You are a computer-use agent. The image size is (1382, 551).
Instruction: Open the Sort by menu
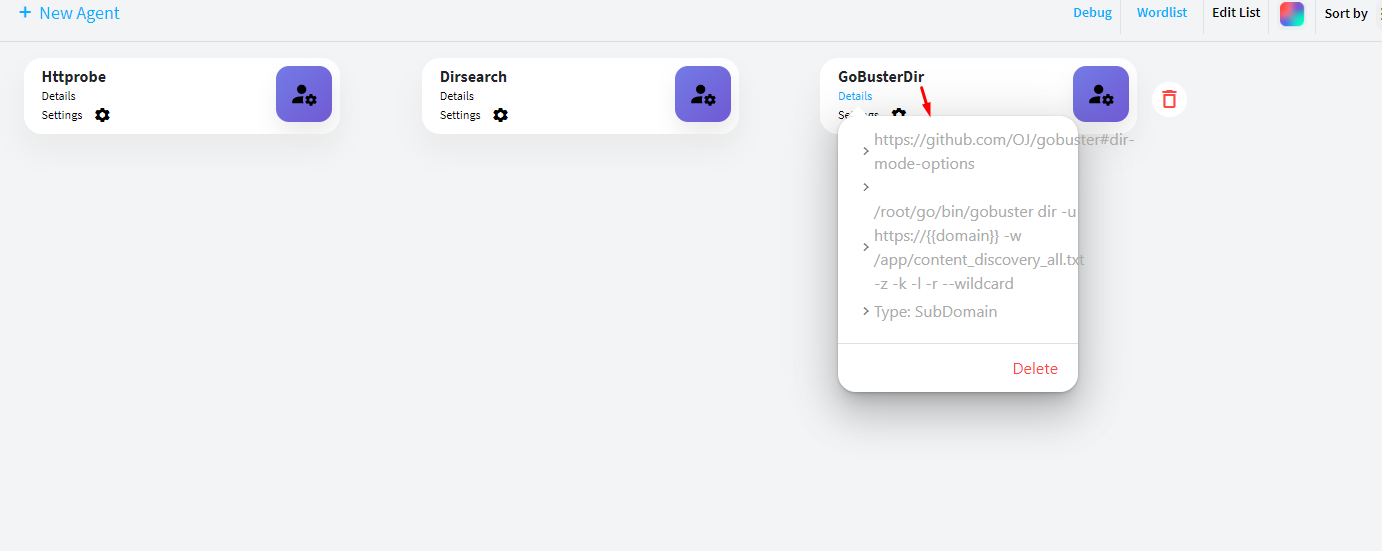[x=1346, y=14]
